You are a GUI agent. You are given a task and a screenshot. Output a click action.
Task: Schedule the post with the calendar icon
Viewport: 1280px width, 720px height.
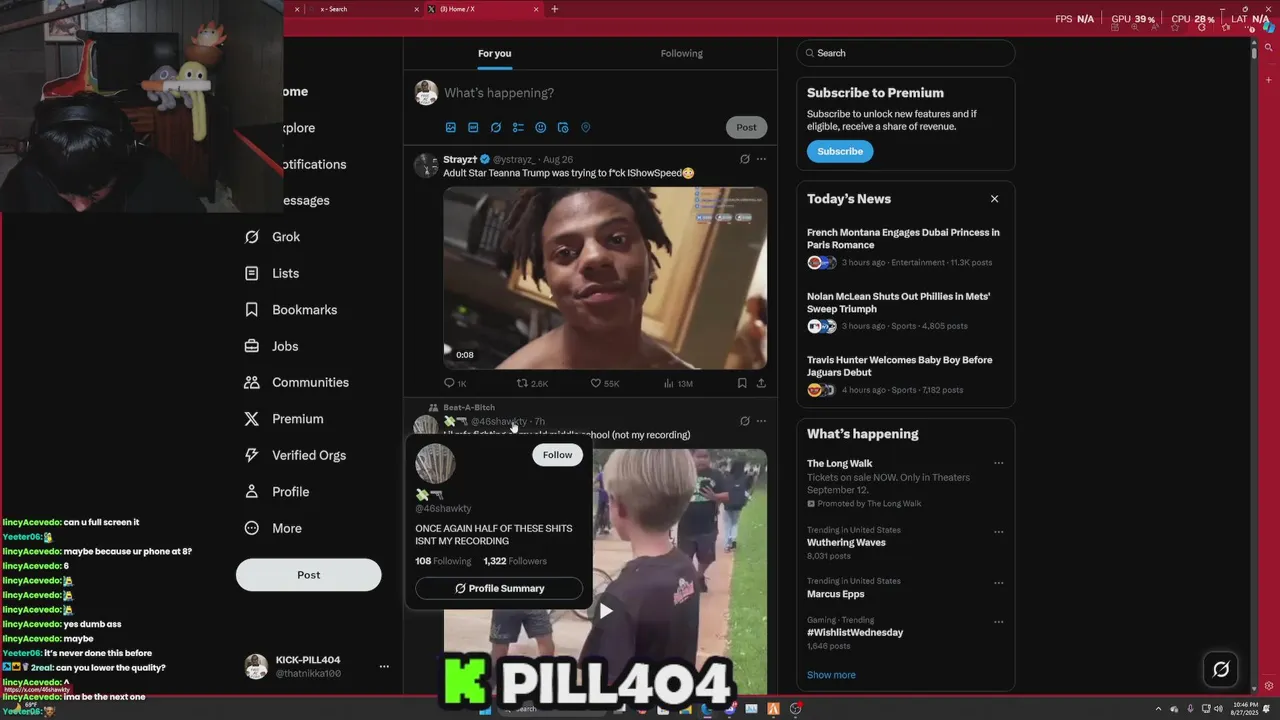coord(563,128)
